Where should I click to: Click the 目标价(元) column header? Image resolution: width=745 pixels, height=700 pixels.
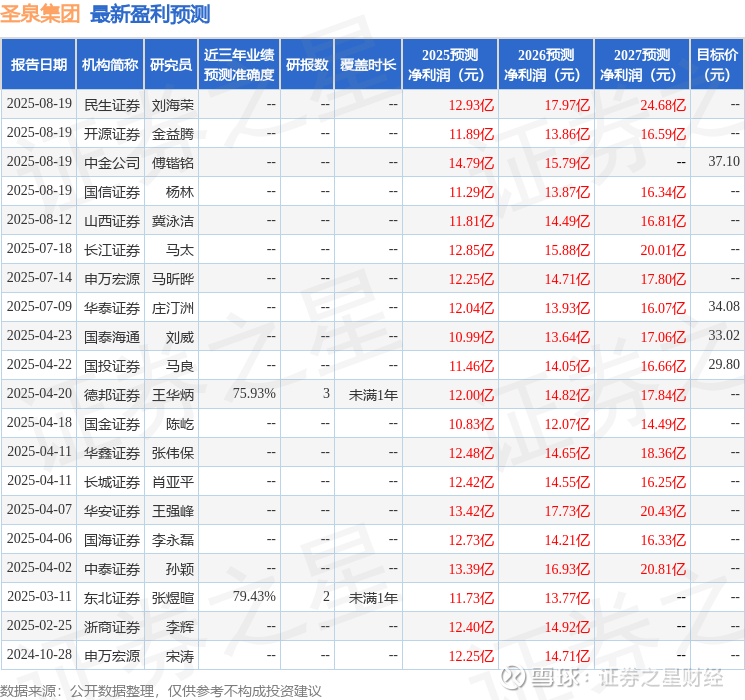click(x=717, y=65)
